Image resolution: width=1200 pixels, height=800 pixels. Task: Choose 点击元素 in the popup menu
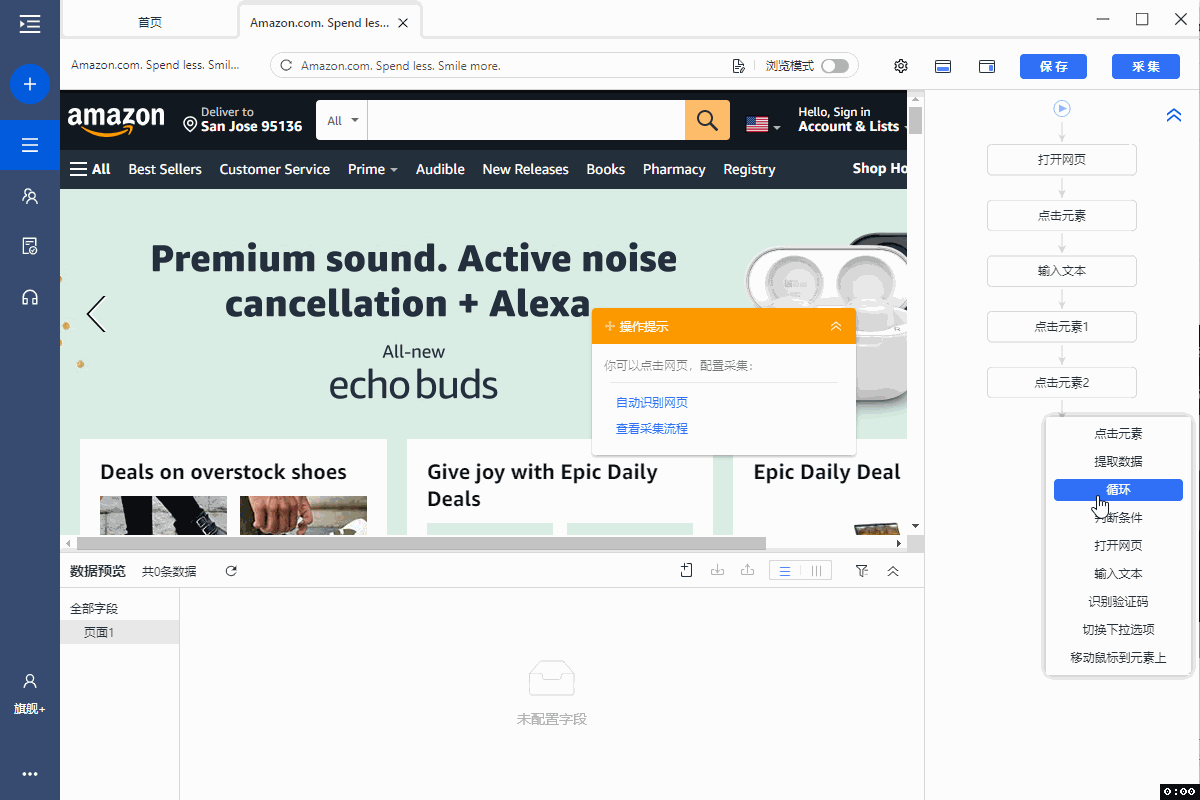1118,434
